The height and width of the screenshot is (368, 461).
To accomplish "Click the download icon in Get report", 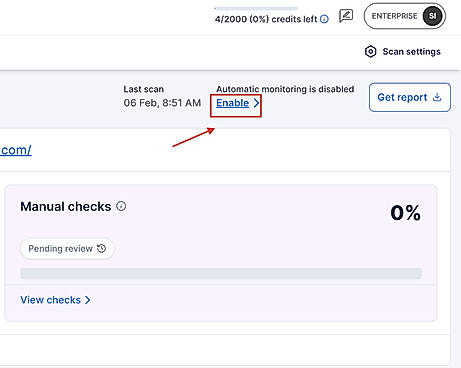I will 437,97.
